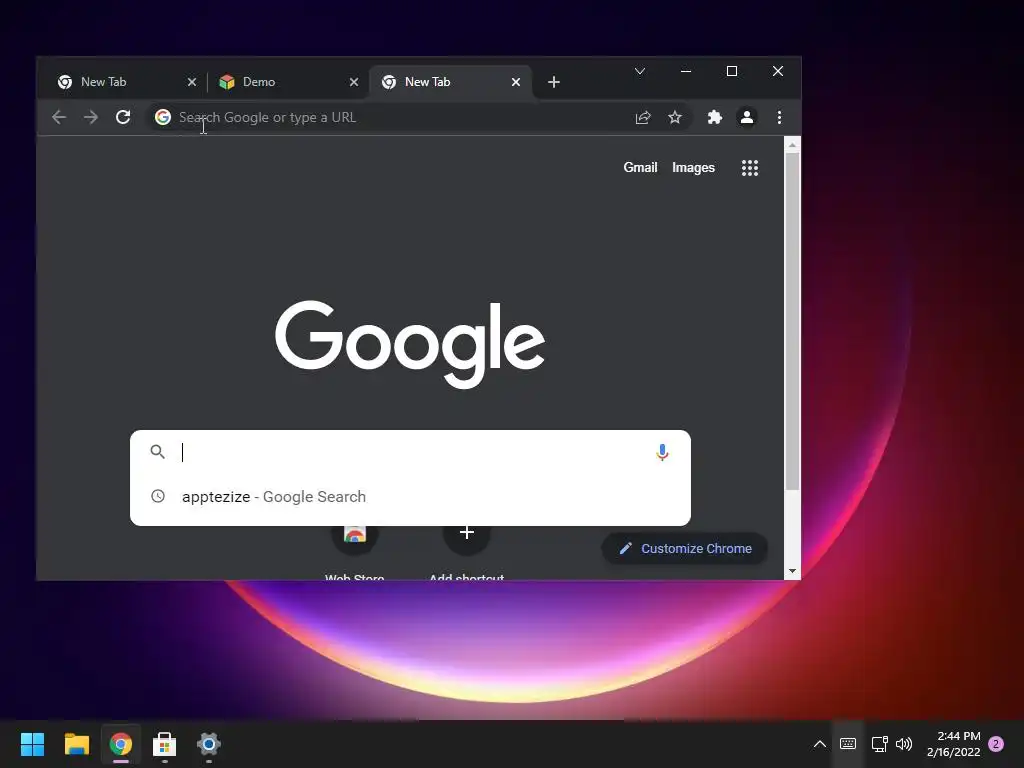The height and width of the screenshot is (768, 1024).
Task: Open the volume speaker tray icon
Action: pos(904,744)
